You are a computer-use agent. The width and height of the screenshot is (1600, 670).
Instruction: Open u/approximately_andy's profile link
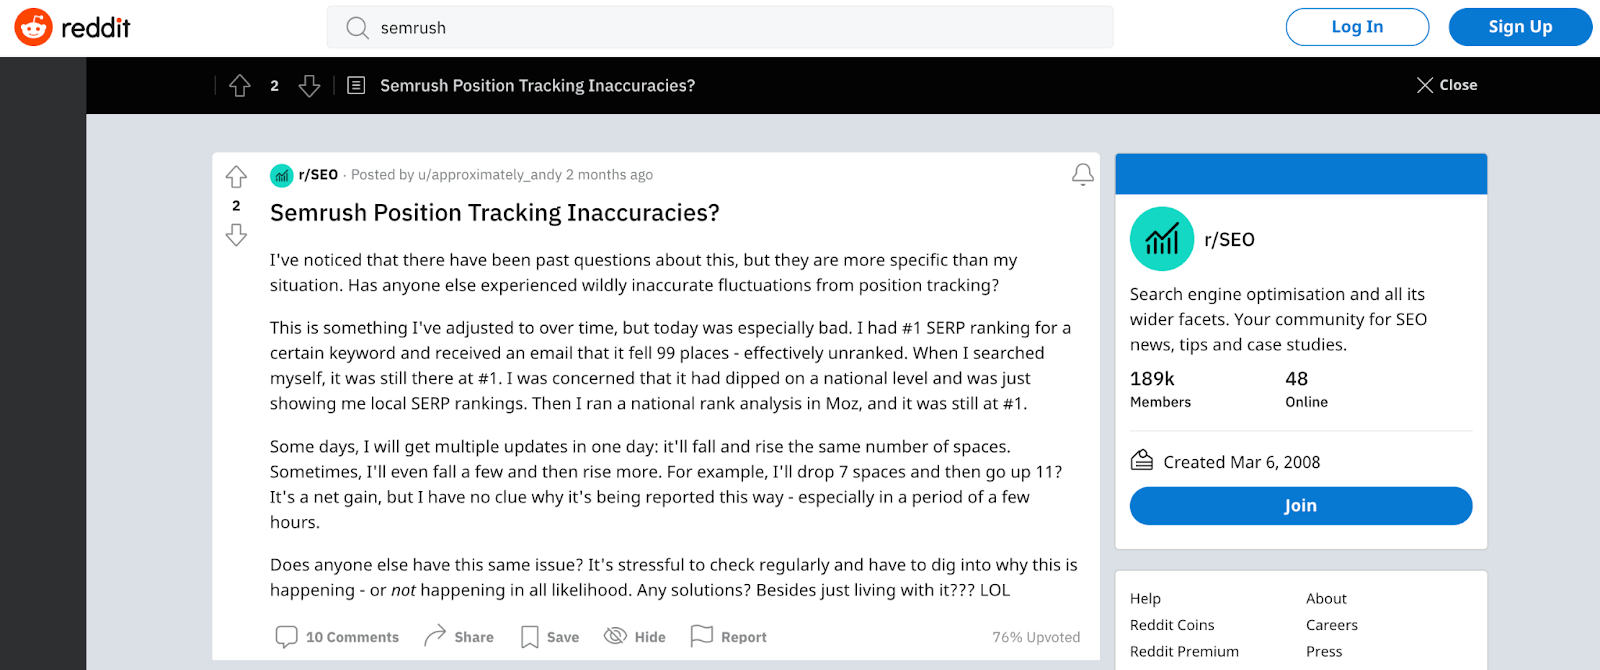pyautogui.click(x=490, y=175)
